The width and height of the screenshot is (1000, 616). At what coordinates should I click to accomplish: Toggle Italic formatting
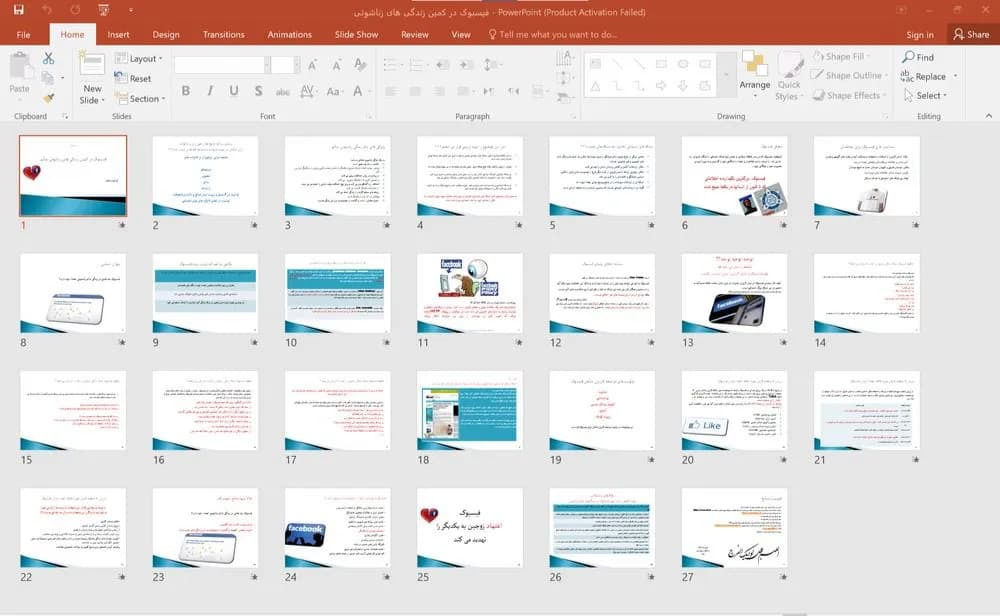click(x=210, y=91)
